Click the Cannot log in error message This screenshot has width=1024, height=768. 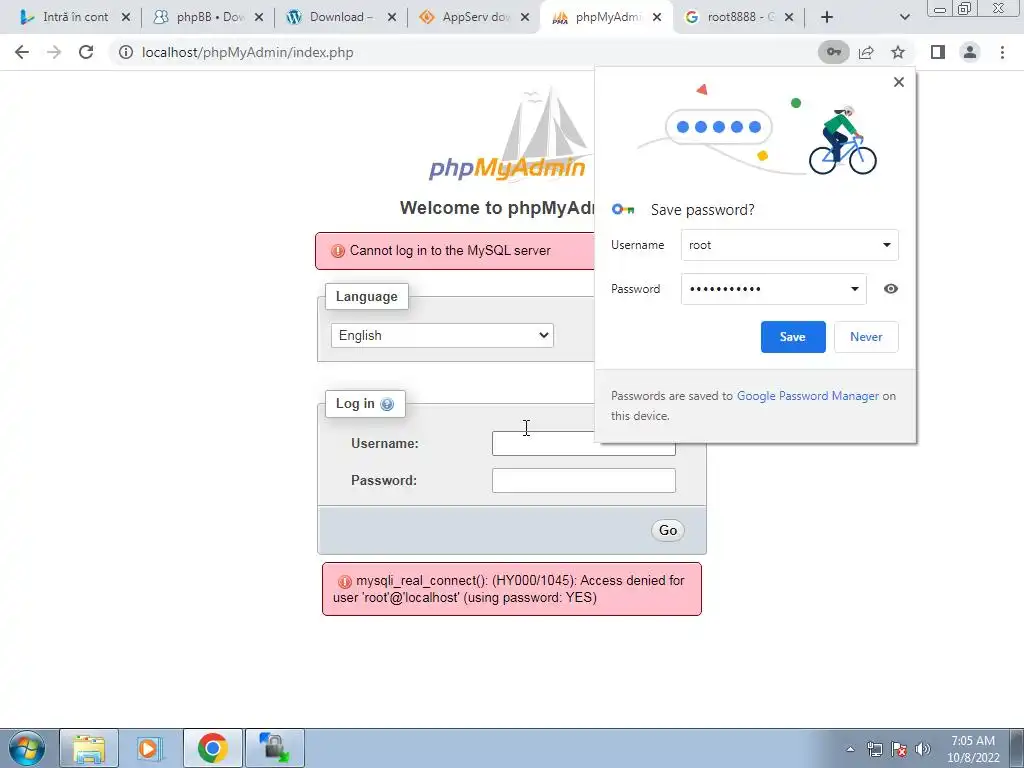coord(450,251)
